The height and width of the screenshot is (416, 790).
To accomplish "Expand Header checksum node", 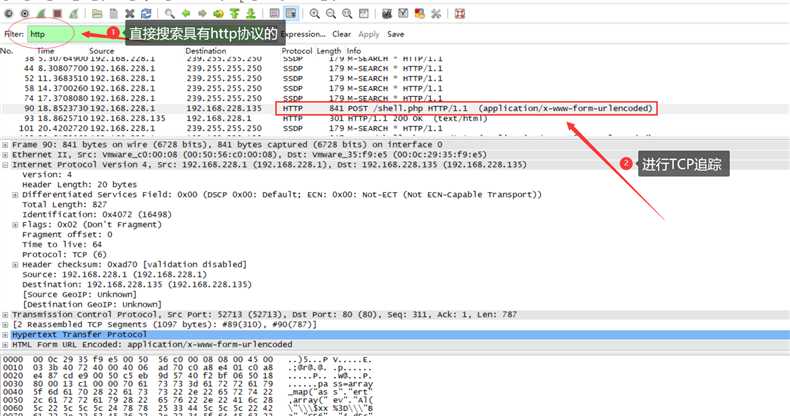I will 15,264.
